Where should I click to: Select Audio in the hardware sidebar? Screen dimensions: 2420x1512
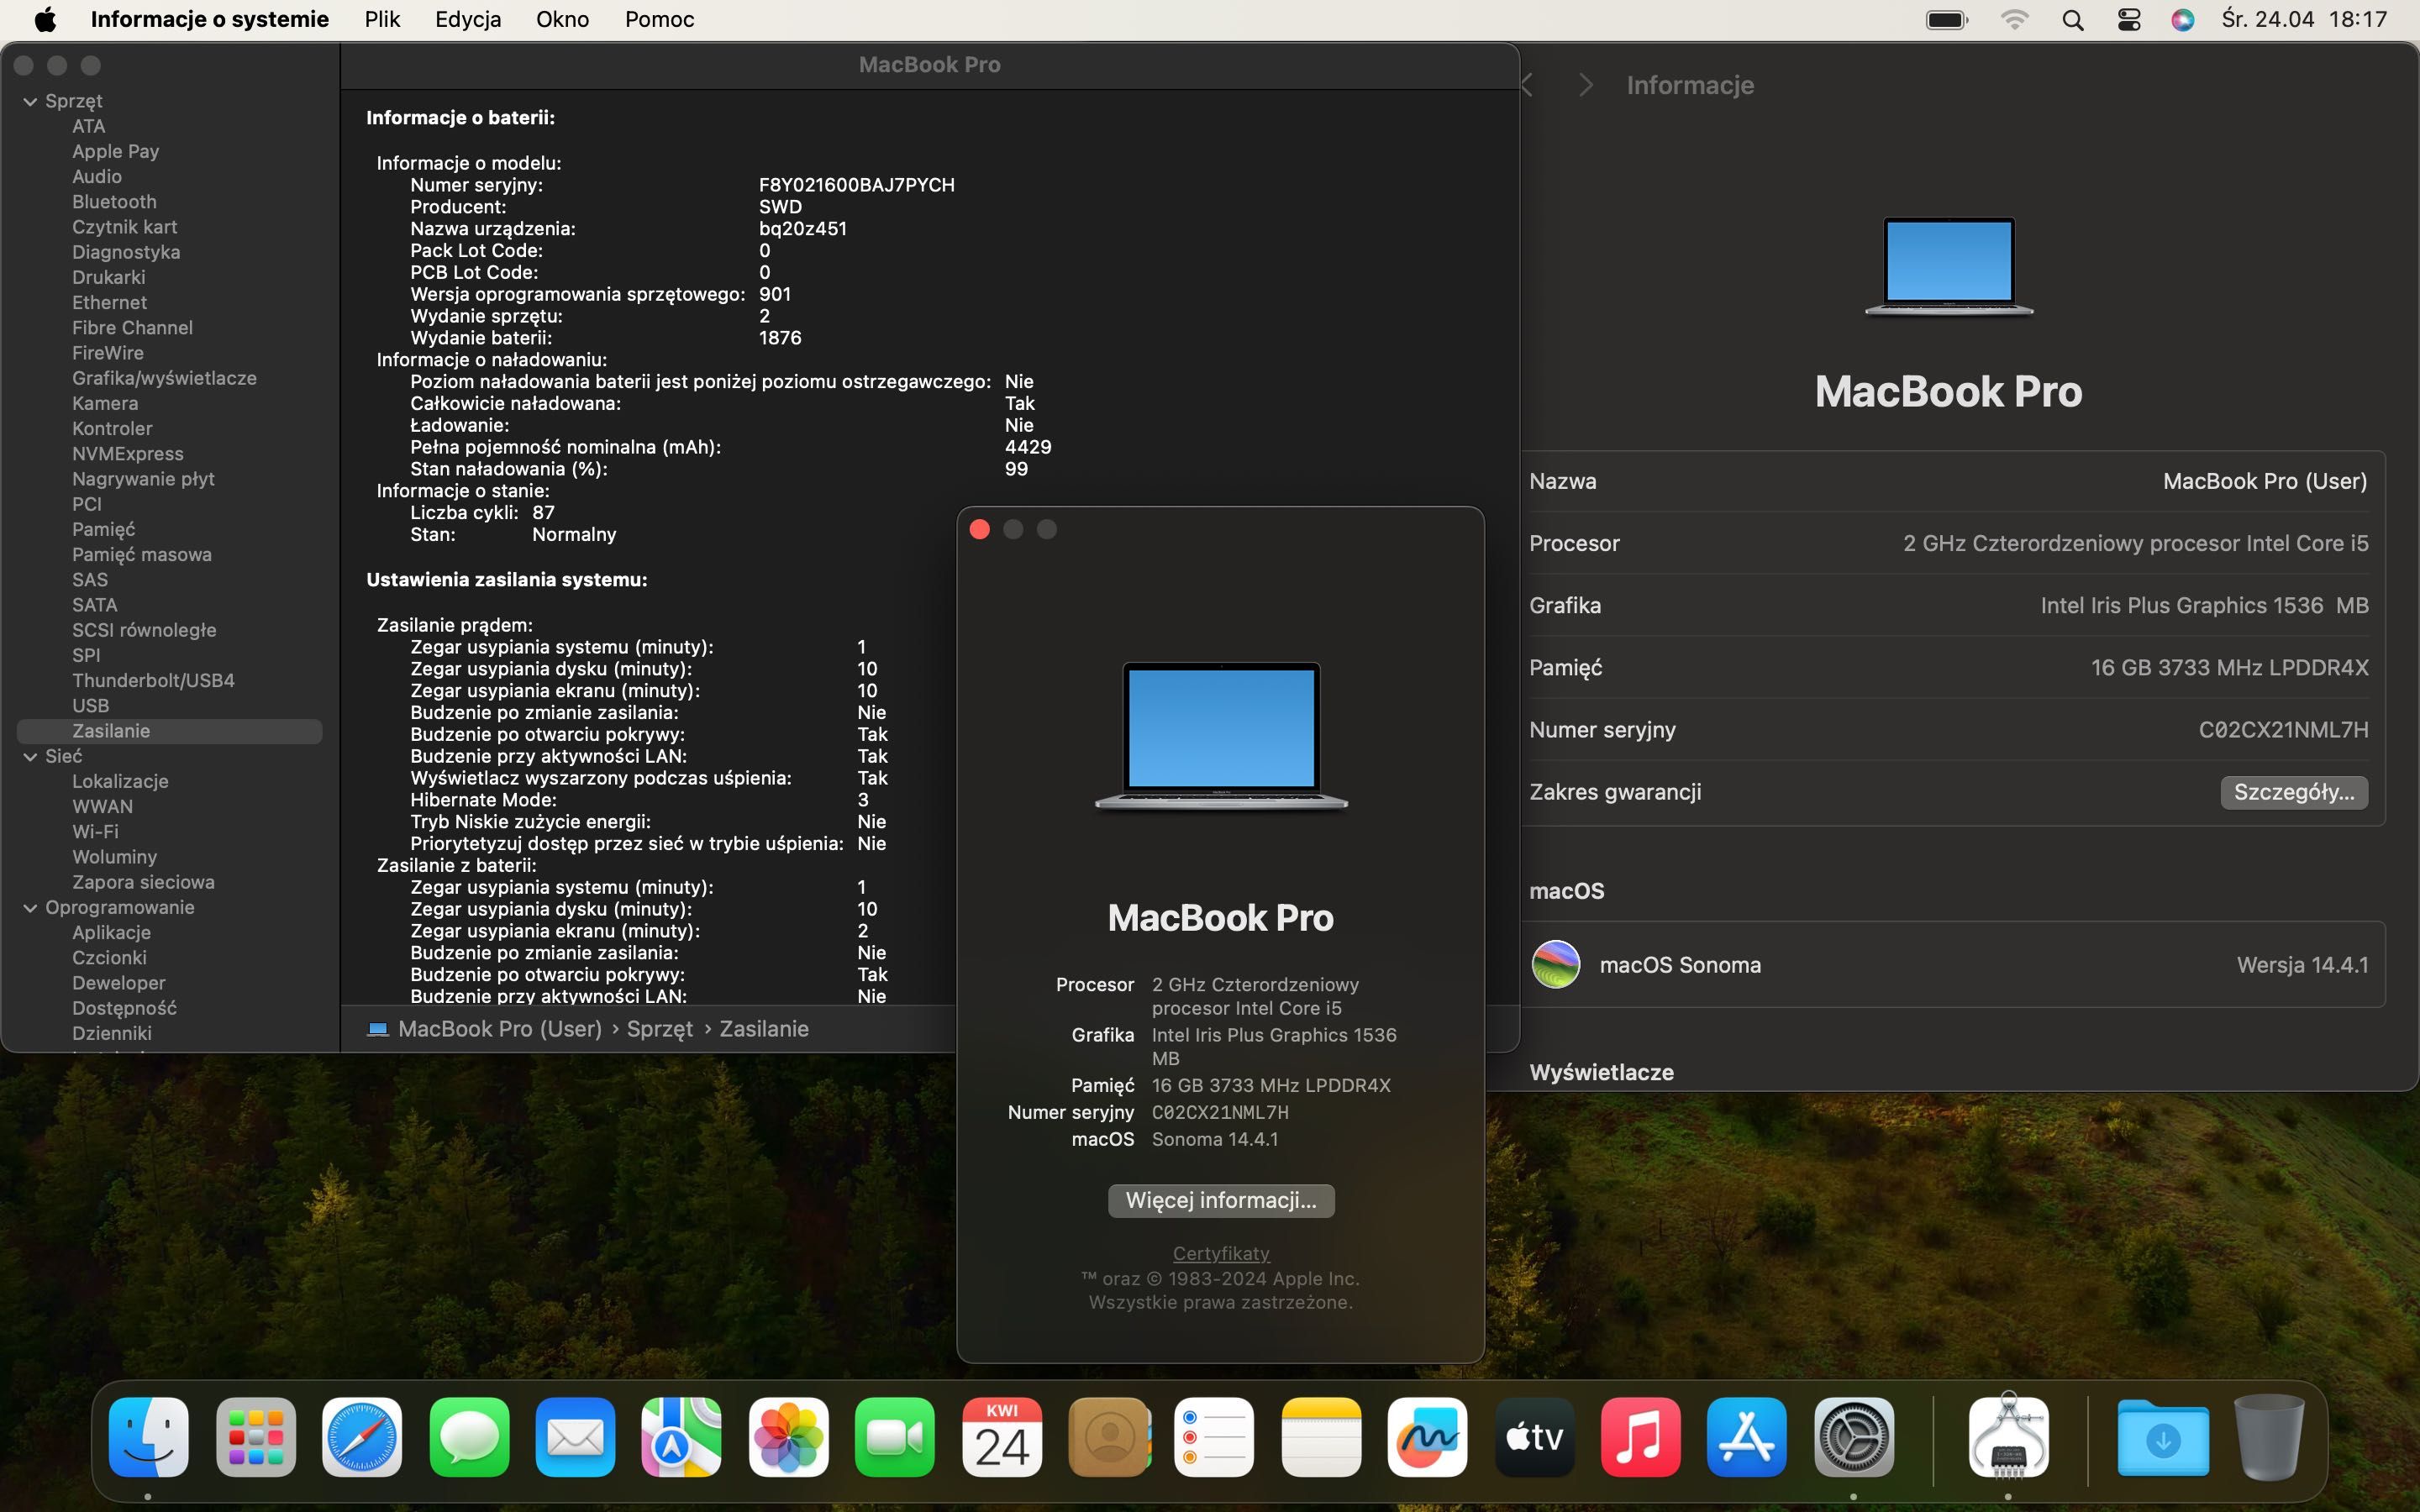[97, 177]
